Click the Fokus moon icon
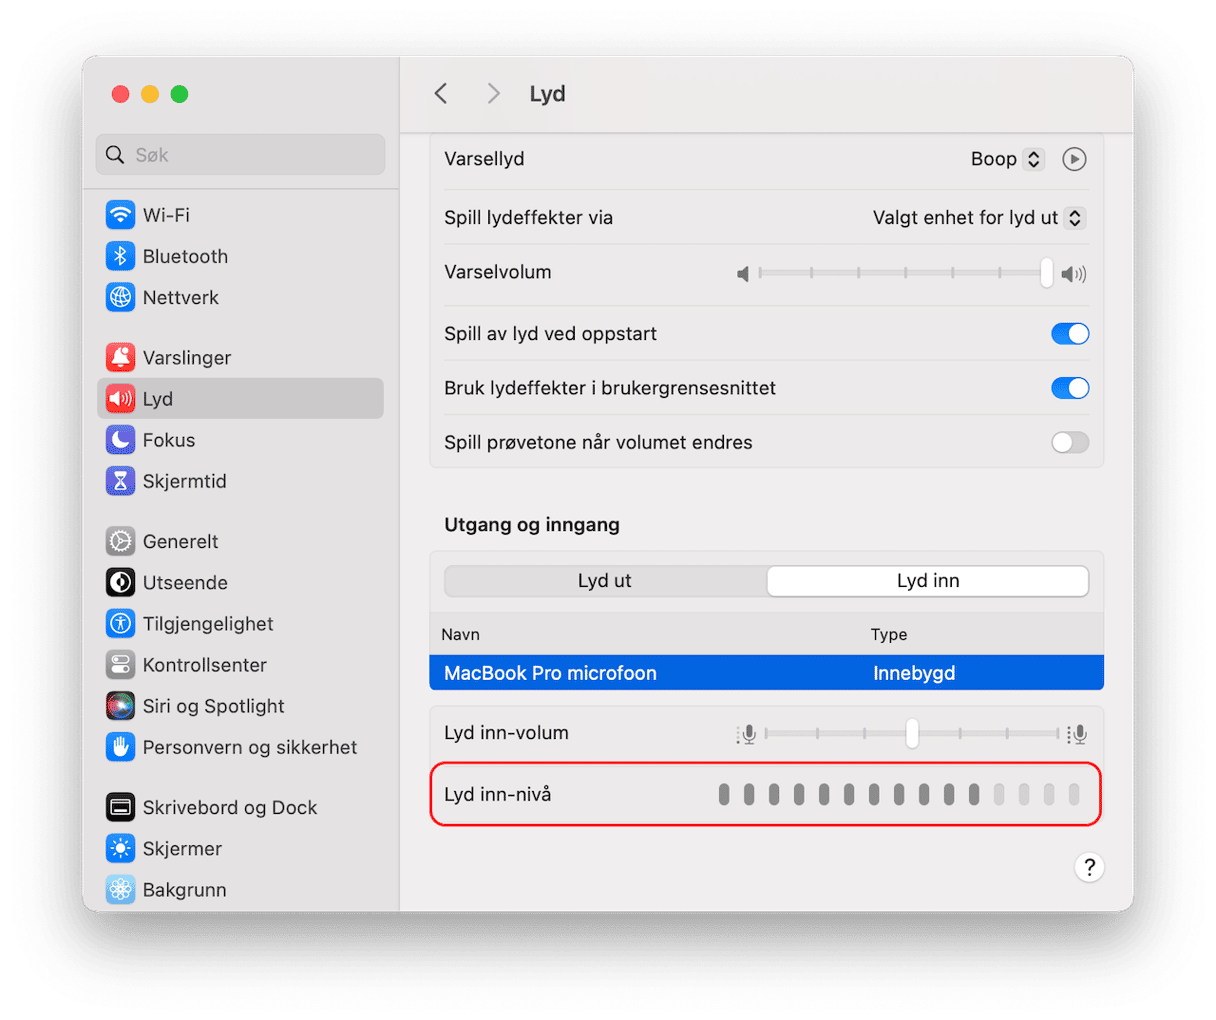Viewport: 1216px width, 1020px height. click(x=120, y=440)
